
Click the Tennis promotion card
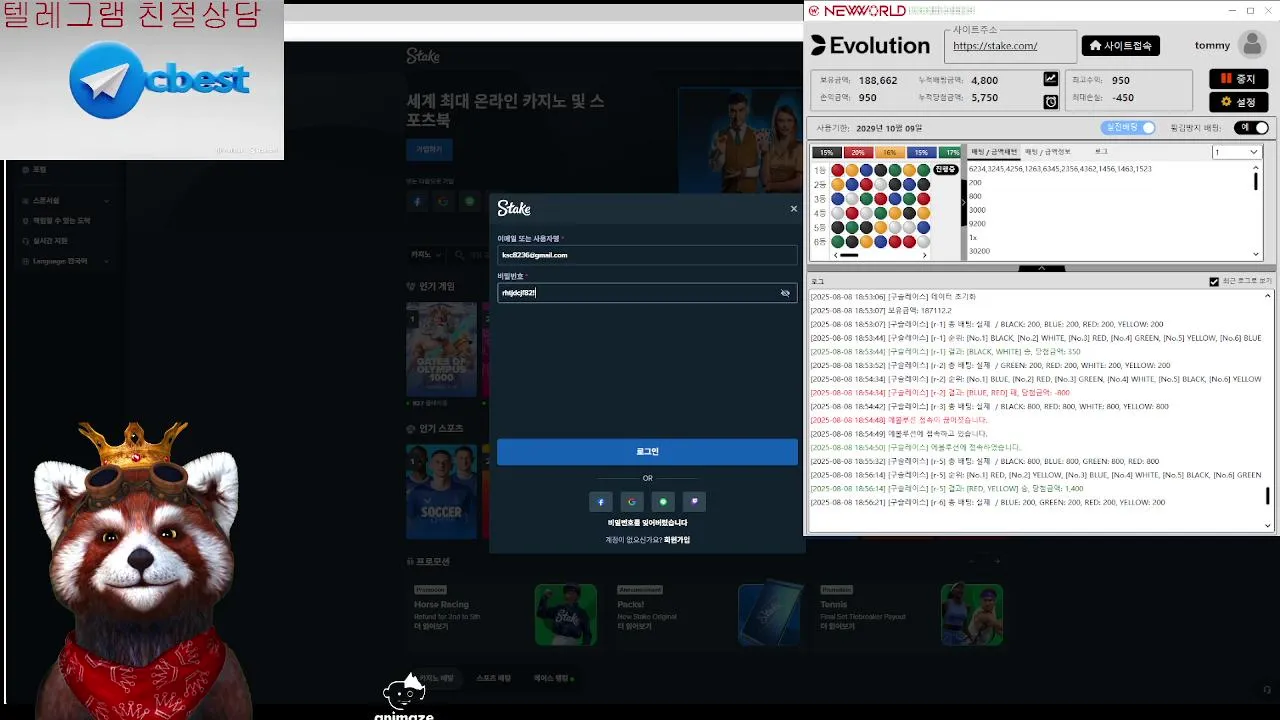(x=911, y=613)
